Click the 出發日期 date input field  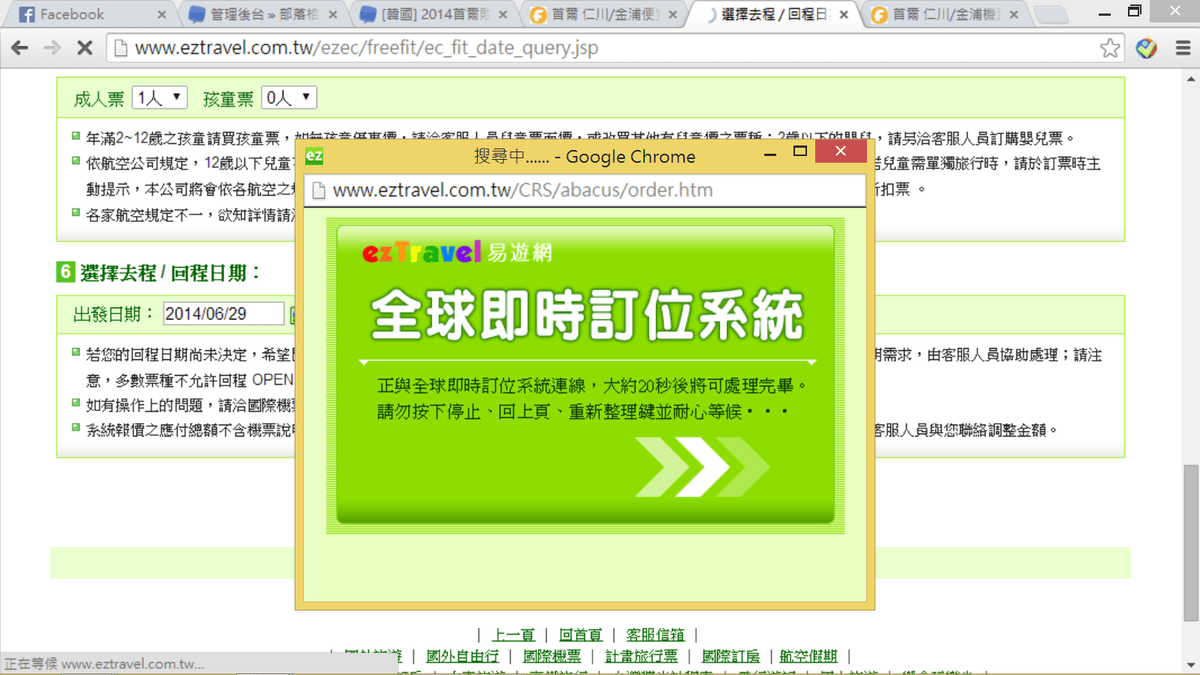click(223, 314)
